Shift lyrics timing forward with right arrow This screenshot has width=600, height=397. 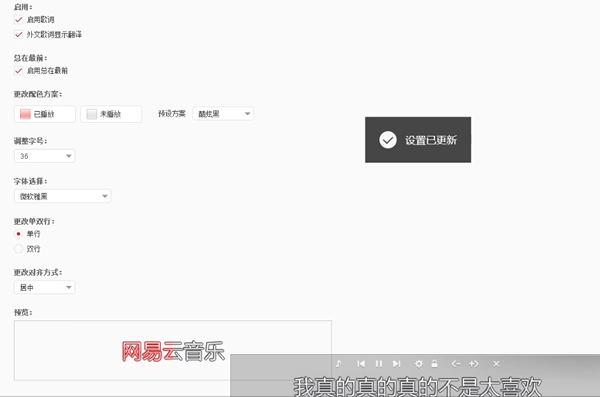tap(474, 364)
